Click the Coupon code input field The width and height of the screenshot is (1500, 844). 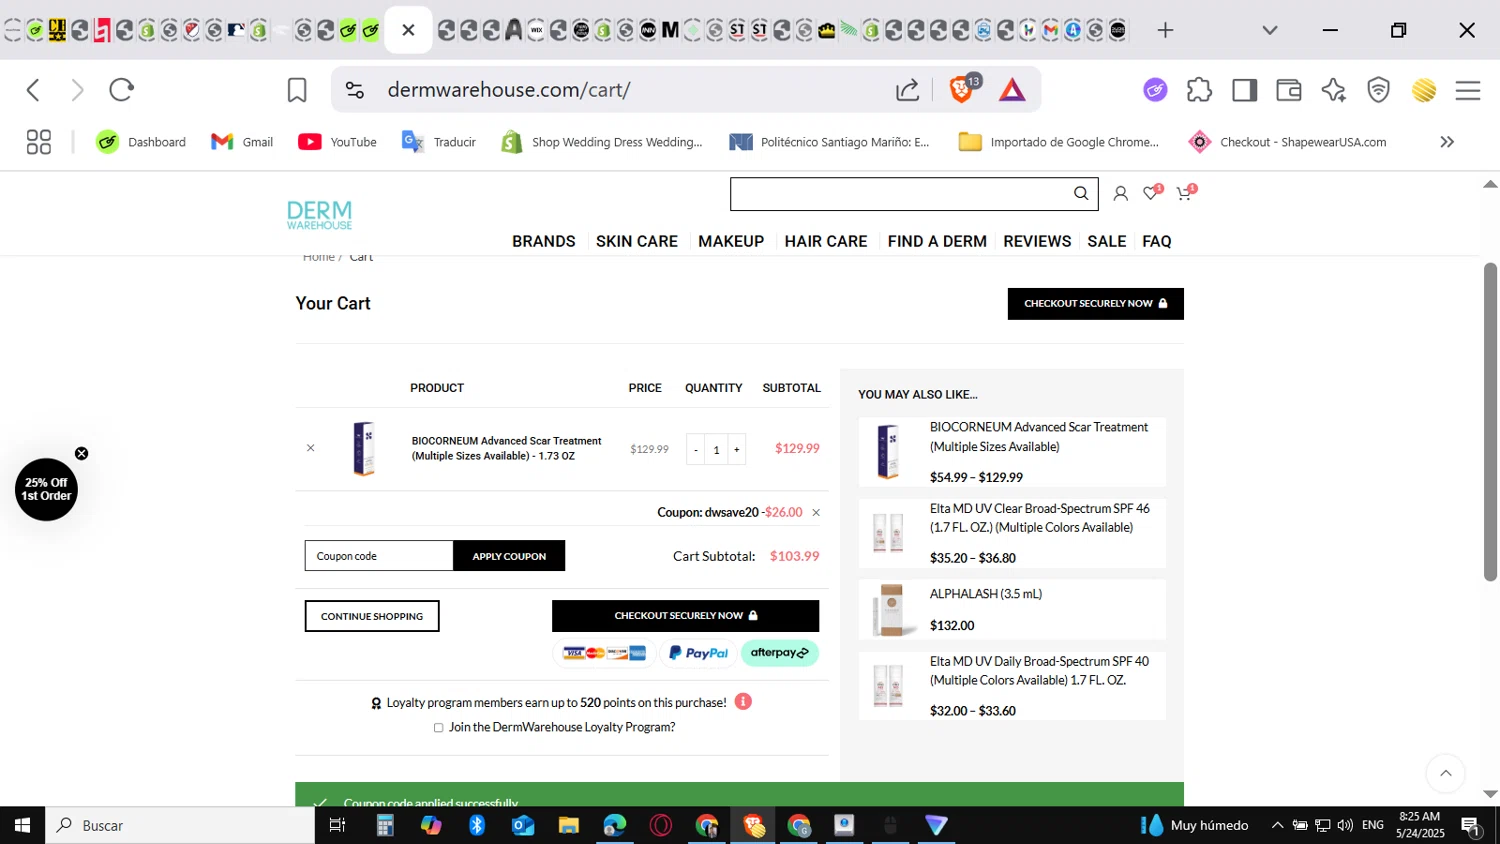click(379, 556)
